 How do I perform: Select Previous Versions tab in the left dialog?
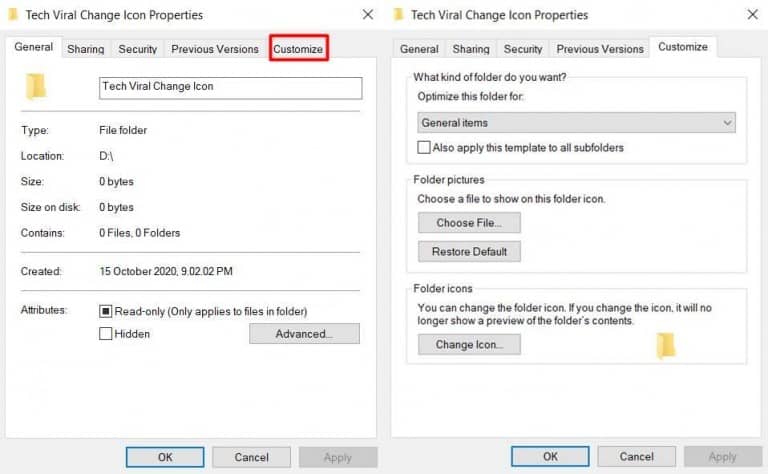click(214, 49)
